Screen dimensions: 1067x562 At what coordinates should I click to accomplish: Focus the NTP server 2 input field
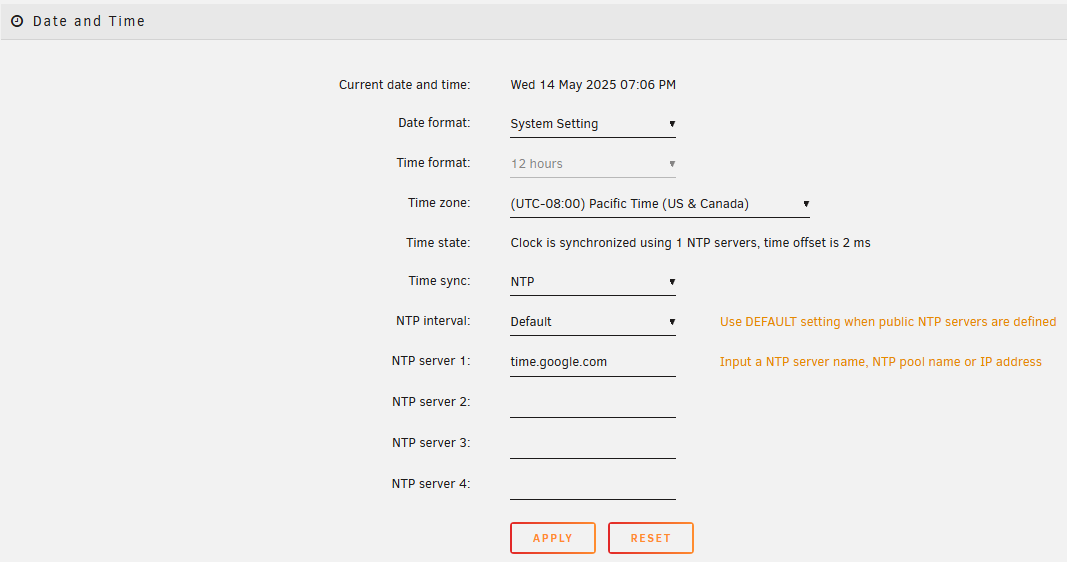[x=592, y=403]
